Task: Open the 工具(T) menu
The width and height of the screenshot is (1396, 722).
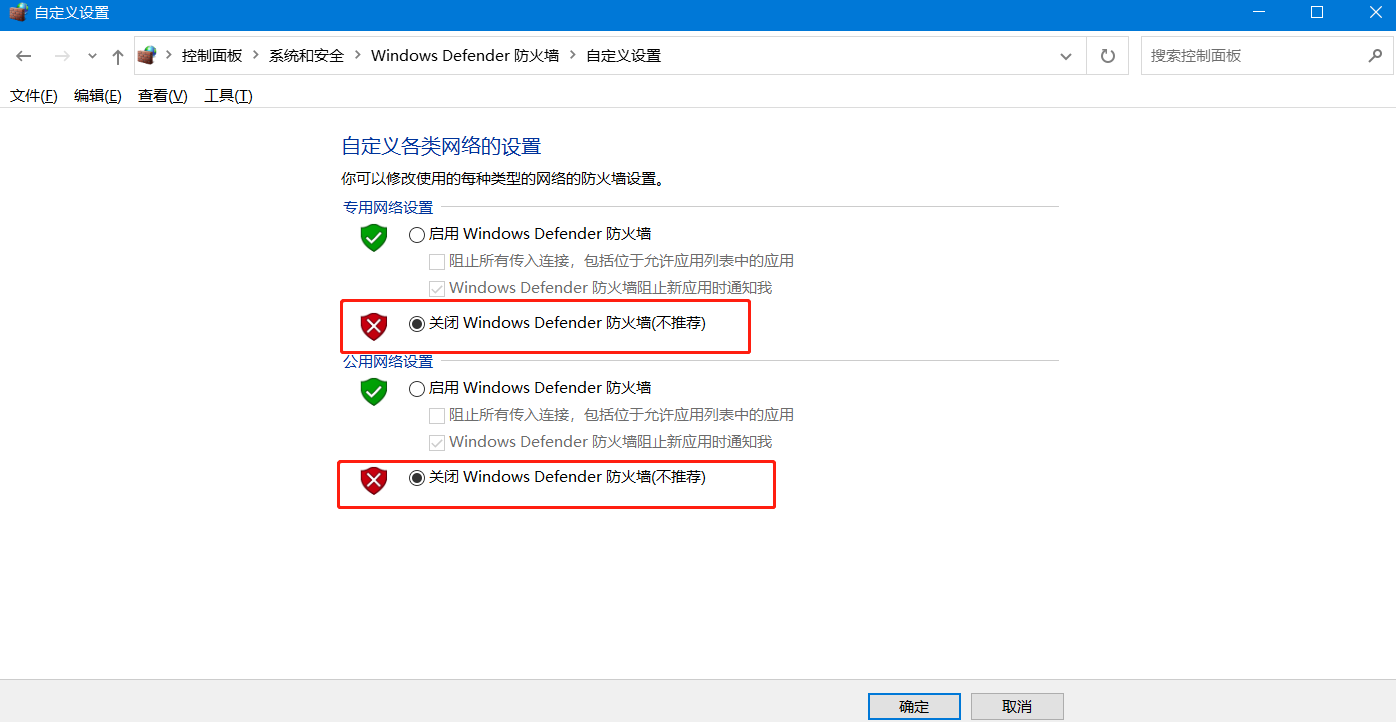Action: click(228, 96)
